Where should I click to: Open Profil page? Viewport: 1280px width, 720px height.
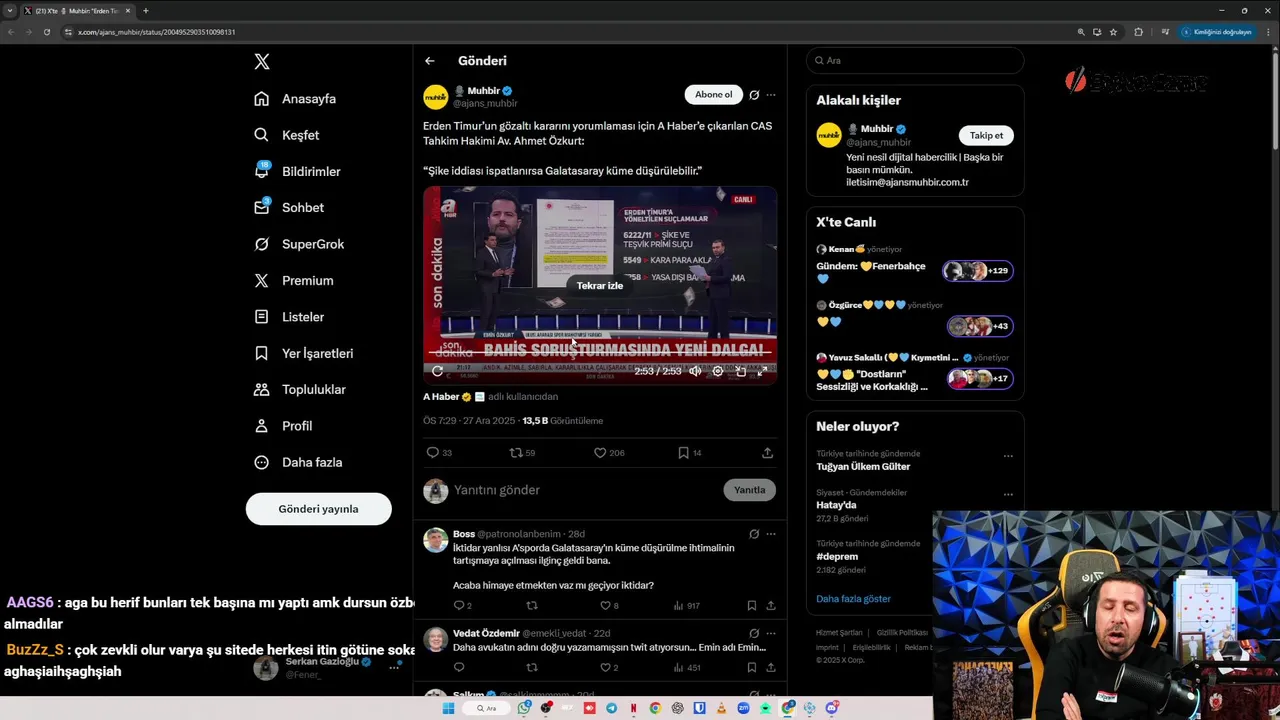pyautogui.click(x=283, y=426)
